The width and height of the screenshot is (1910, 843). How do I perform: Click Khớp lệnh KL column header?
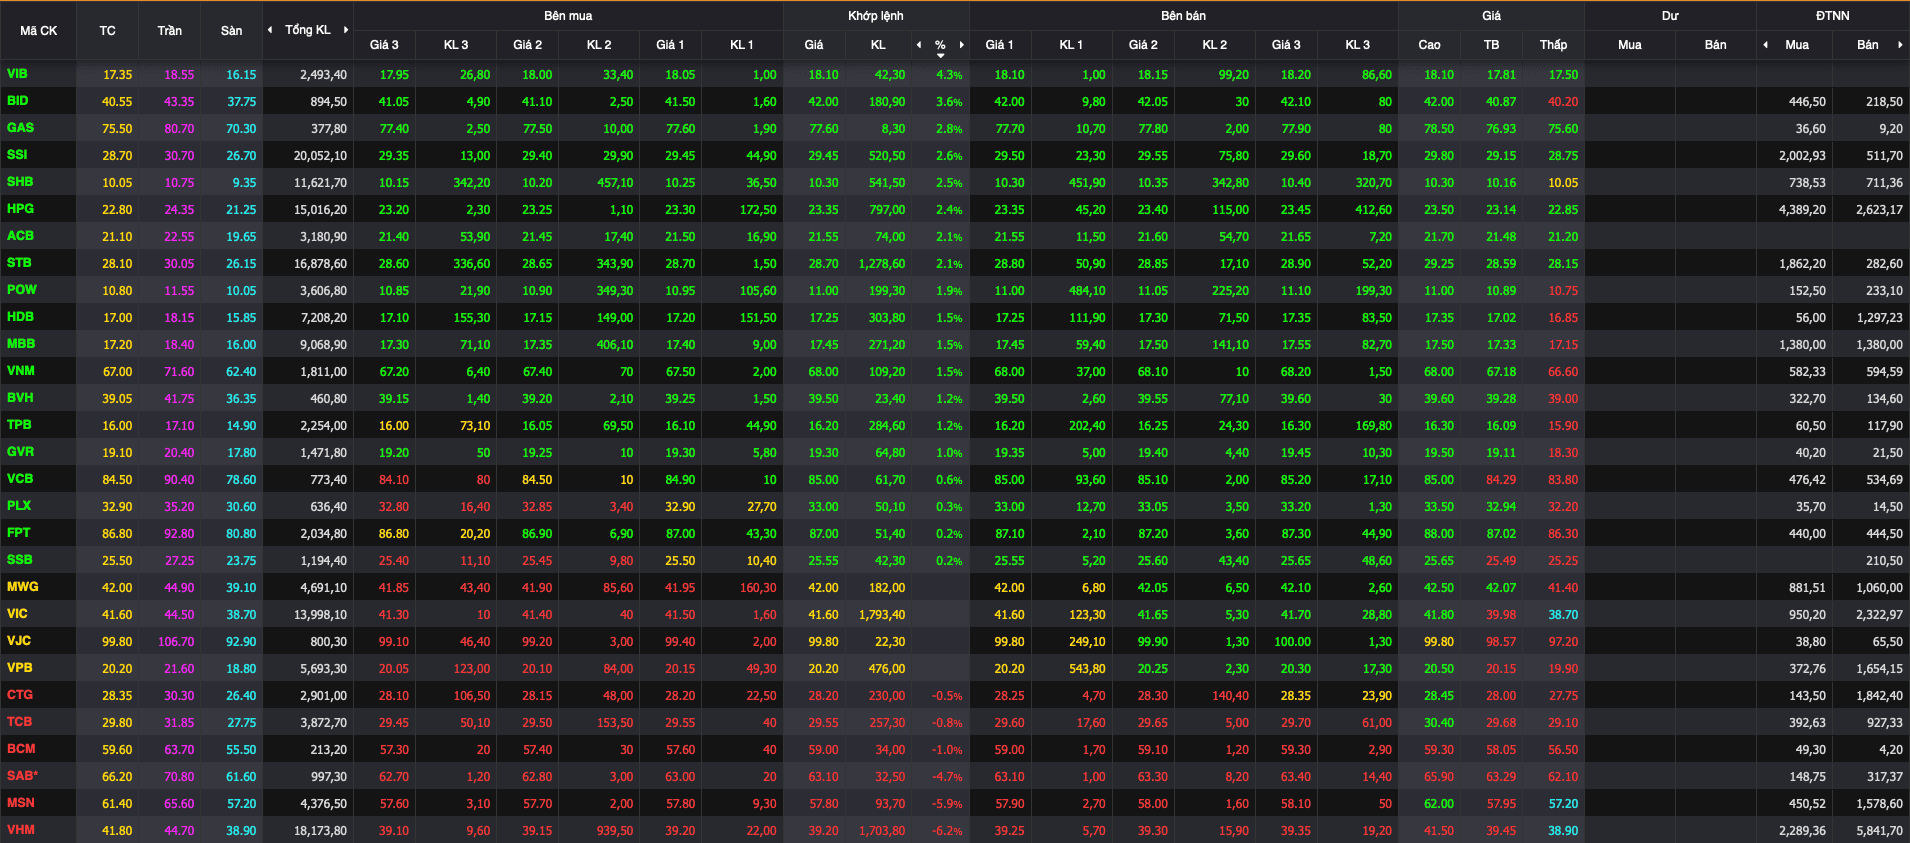pos(878,45)
